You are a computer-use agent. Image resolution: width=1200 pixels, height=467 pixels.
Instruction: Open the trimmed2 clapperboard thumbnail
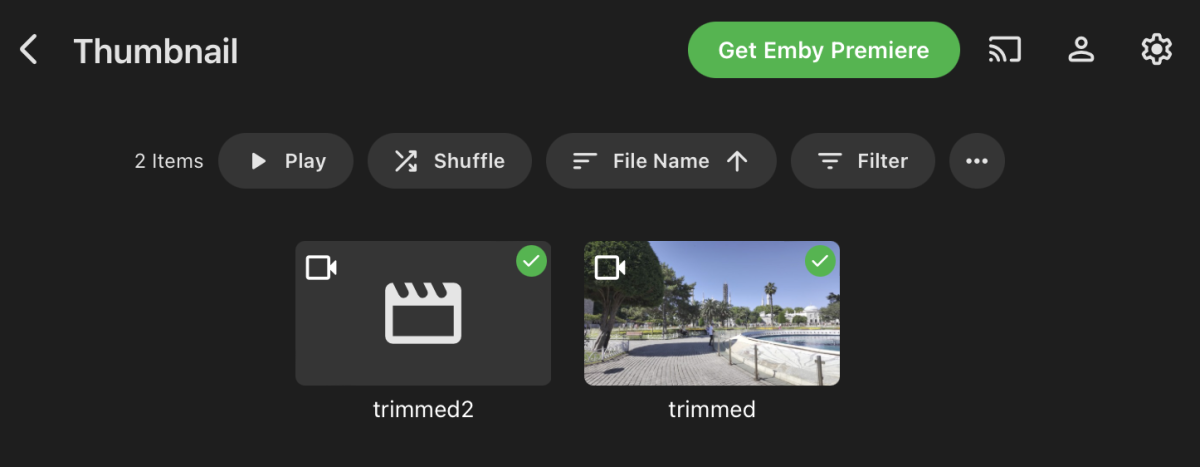(x=423, y=313)
